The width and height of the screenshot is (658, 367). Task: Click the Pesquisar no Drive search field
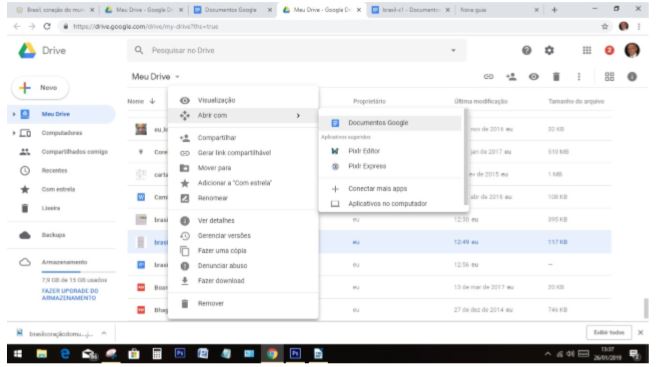[x=296, y=50]
